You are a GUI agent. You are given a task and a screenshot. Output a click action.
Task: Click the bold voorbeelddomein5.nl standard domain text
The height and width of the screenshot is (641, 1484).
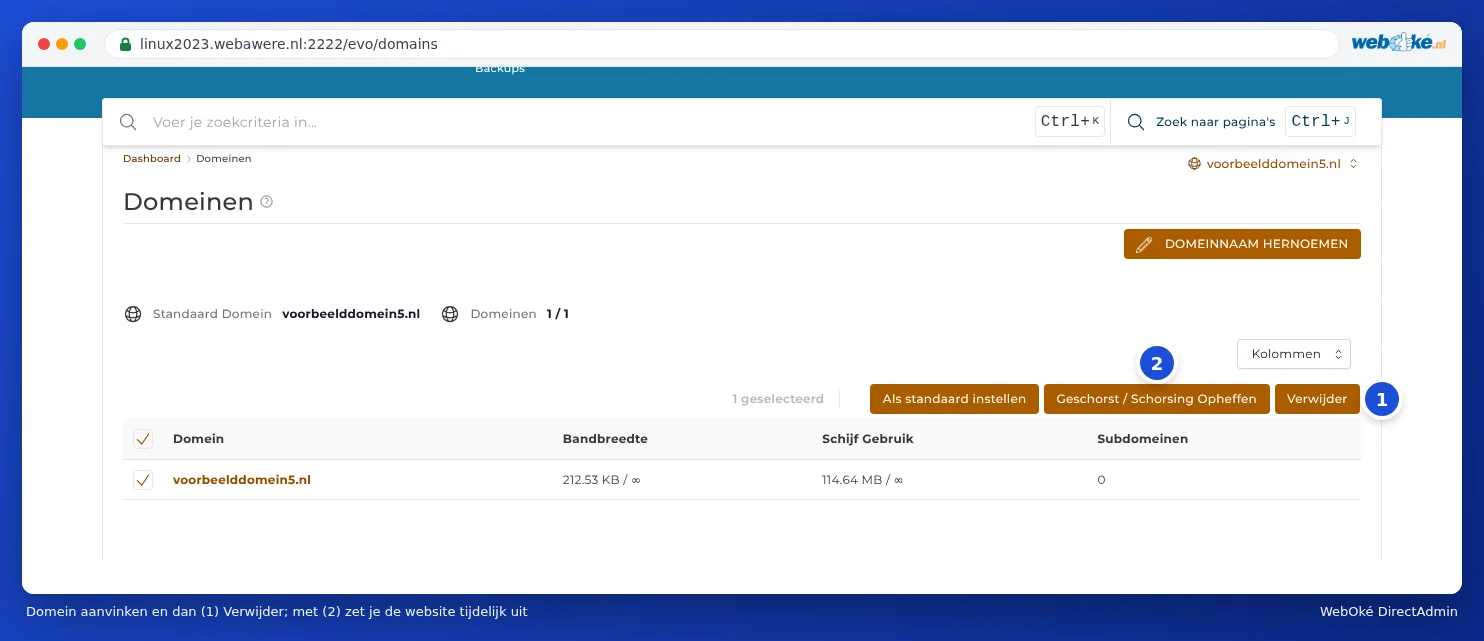point(351,314)
